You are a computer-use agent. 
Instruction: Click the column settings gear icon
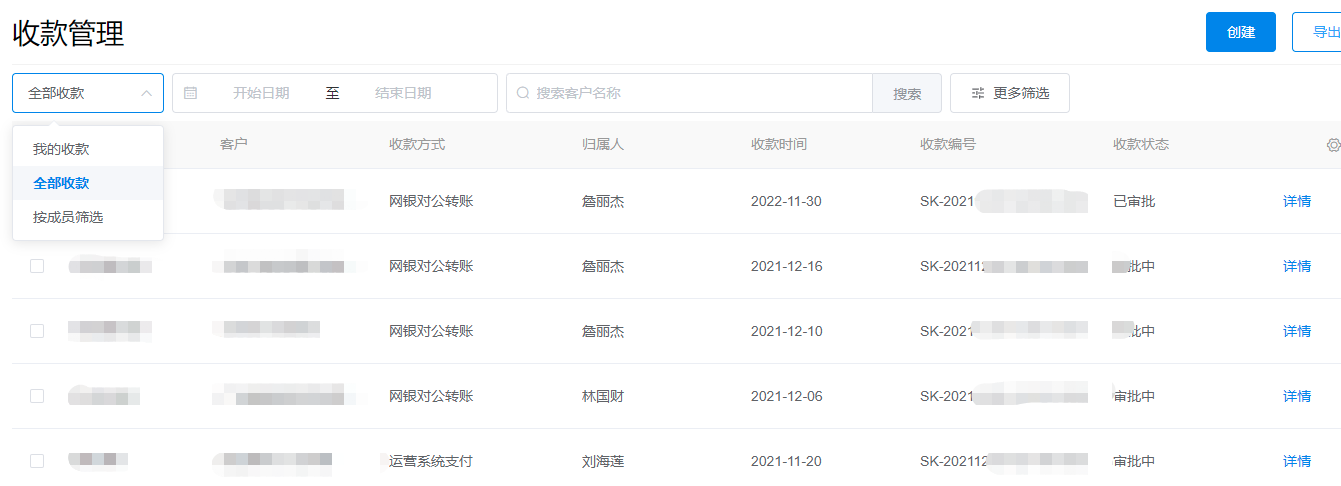click(x=1332, y=145)
